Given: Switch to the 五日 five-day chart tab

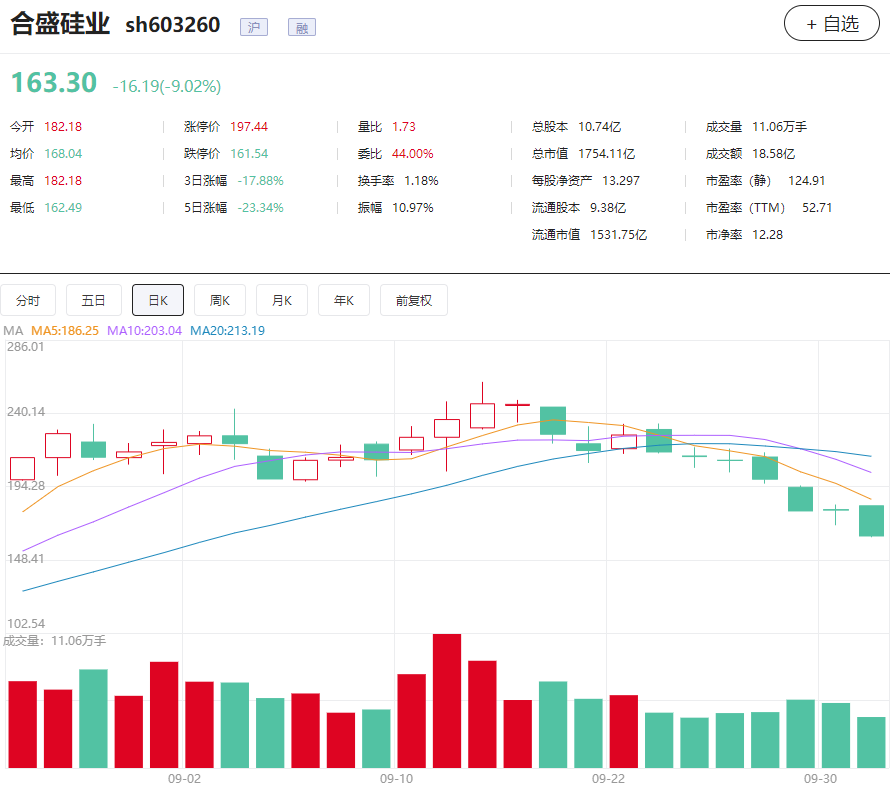Looking at the screenshot, I should point(94,300).
